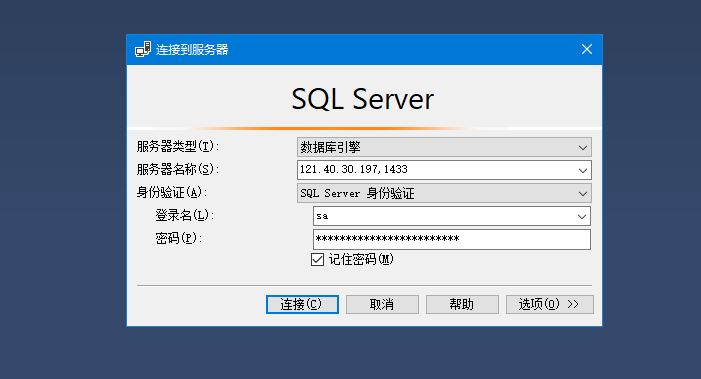The image size is (701, 379).
Task: Click the 记住密码(M) label text
Action: pos(361,259)
